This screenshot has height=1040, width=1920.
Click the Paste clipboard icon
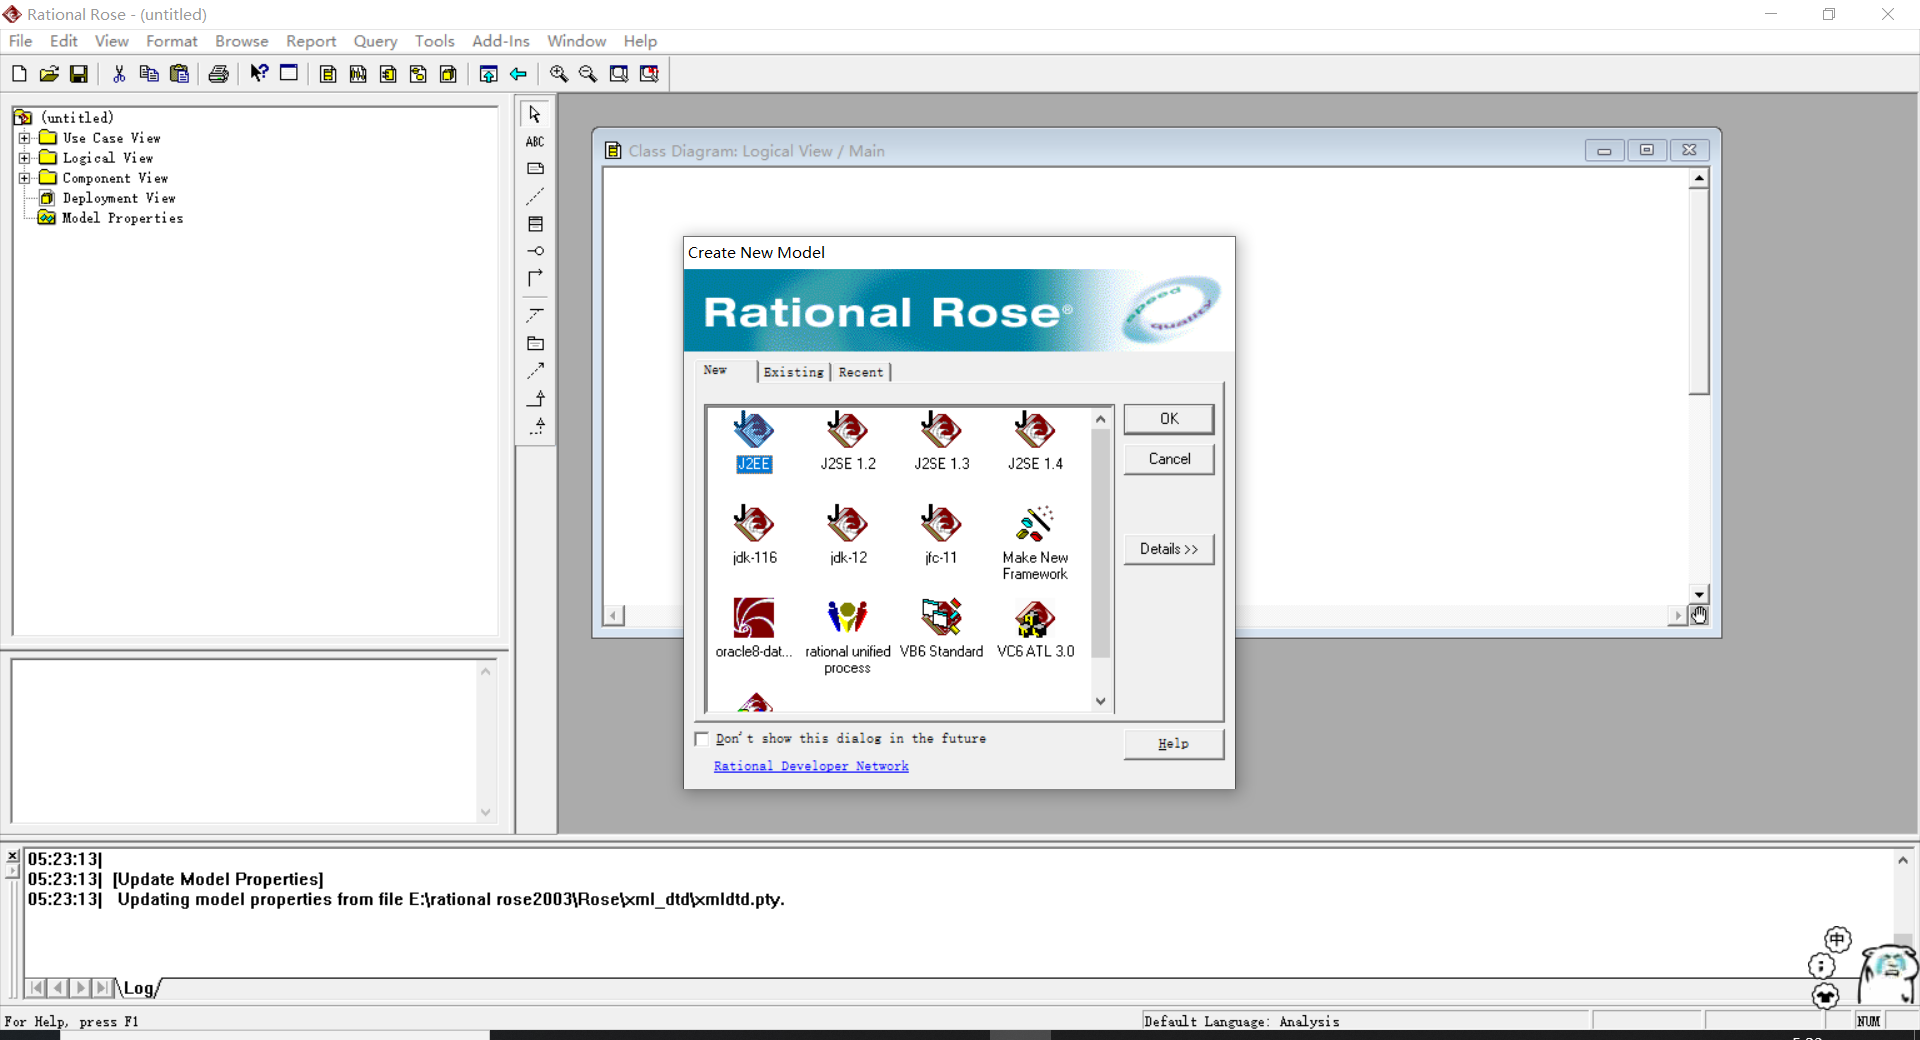[x=179, y=74]
